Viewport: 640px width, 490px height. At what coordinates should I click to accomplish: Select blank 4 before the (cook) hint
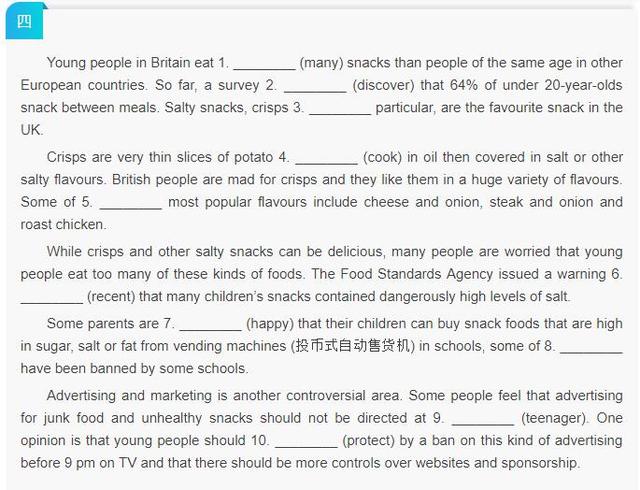coord(326,157)
